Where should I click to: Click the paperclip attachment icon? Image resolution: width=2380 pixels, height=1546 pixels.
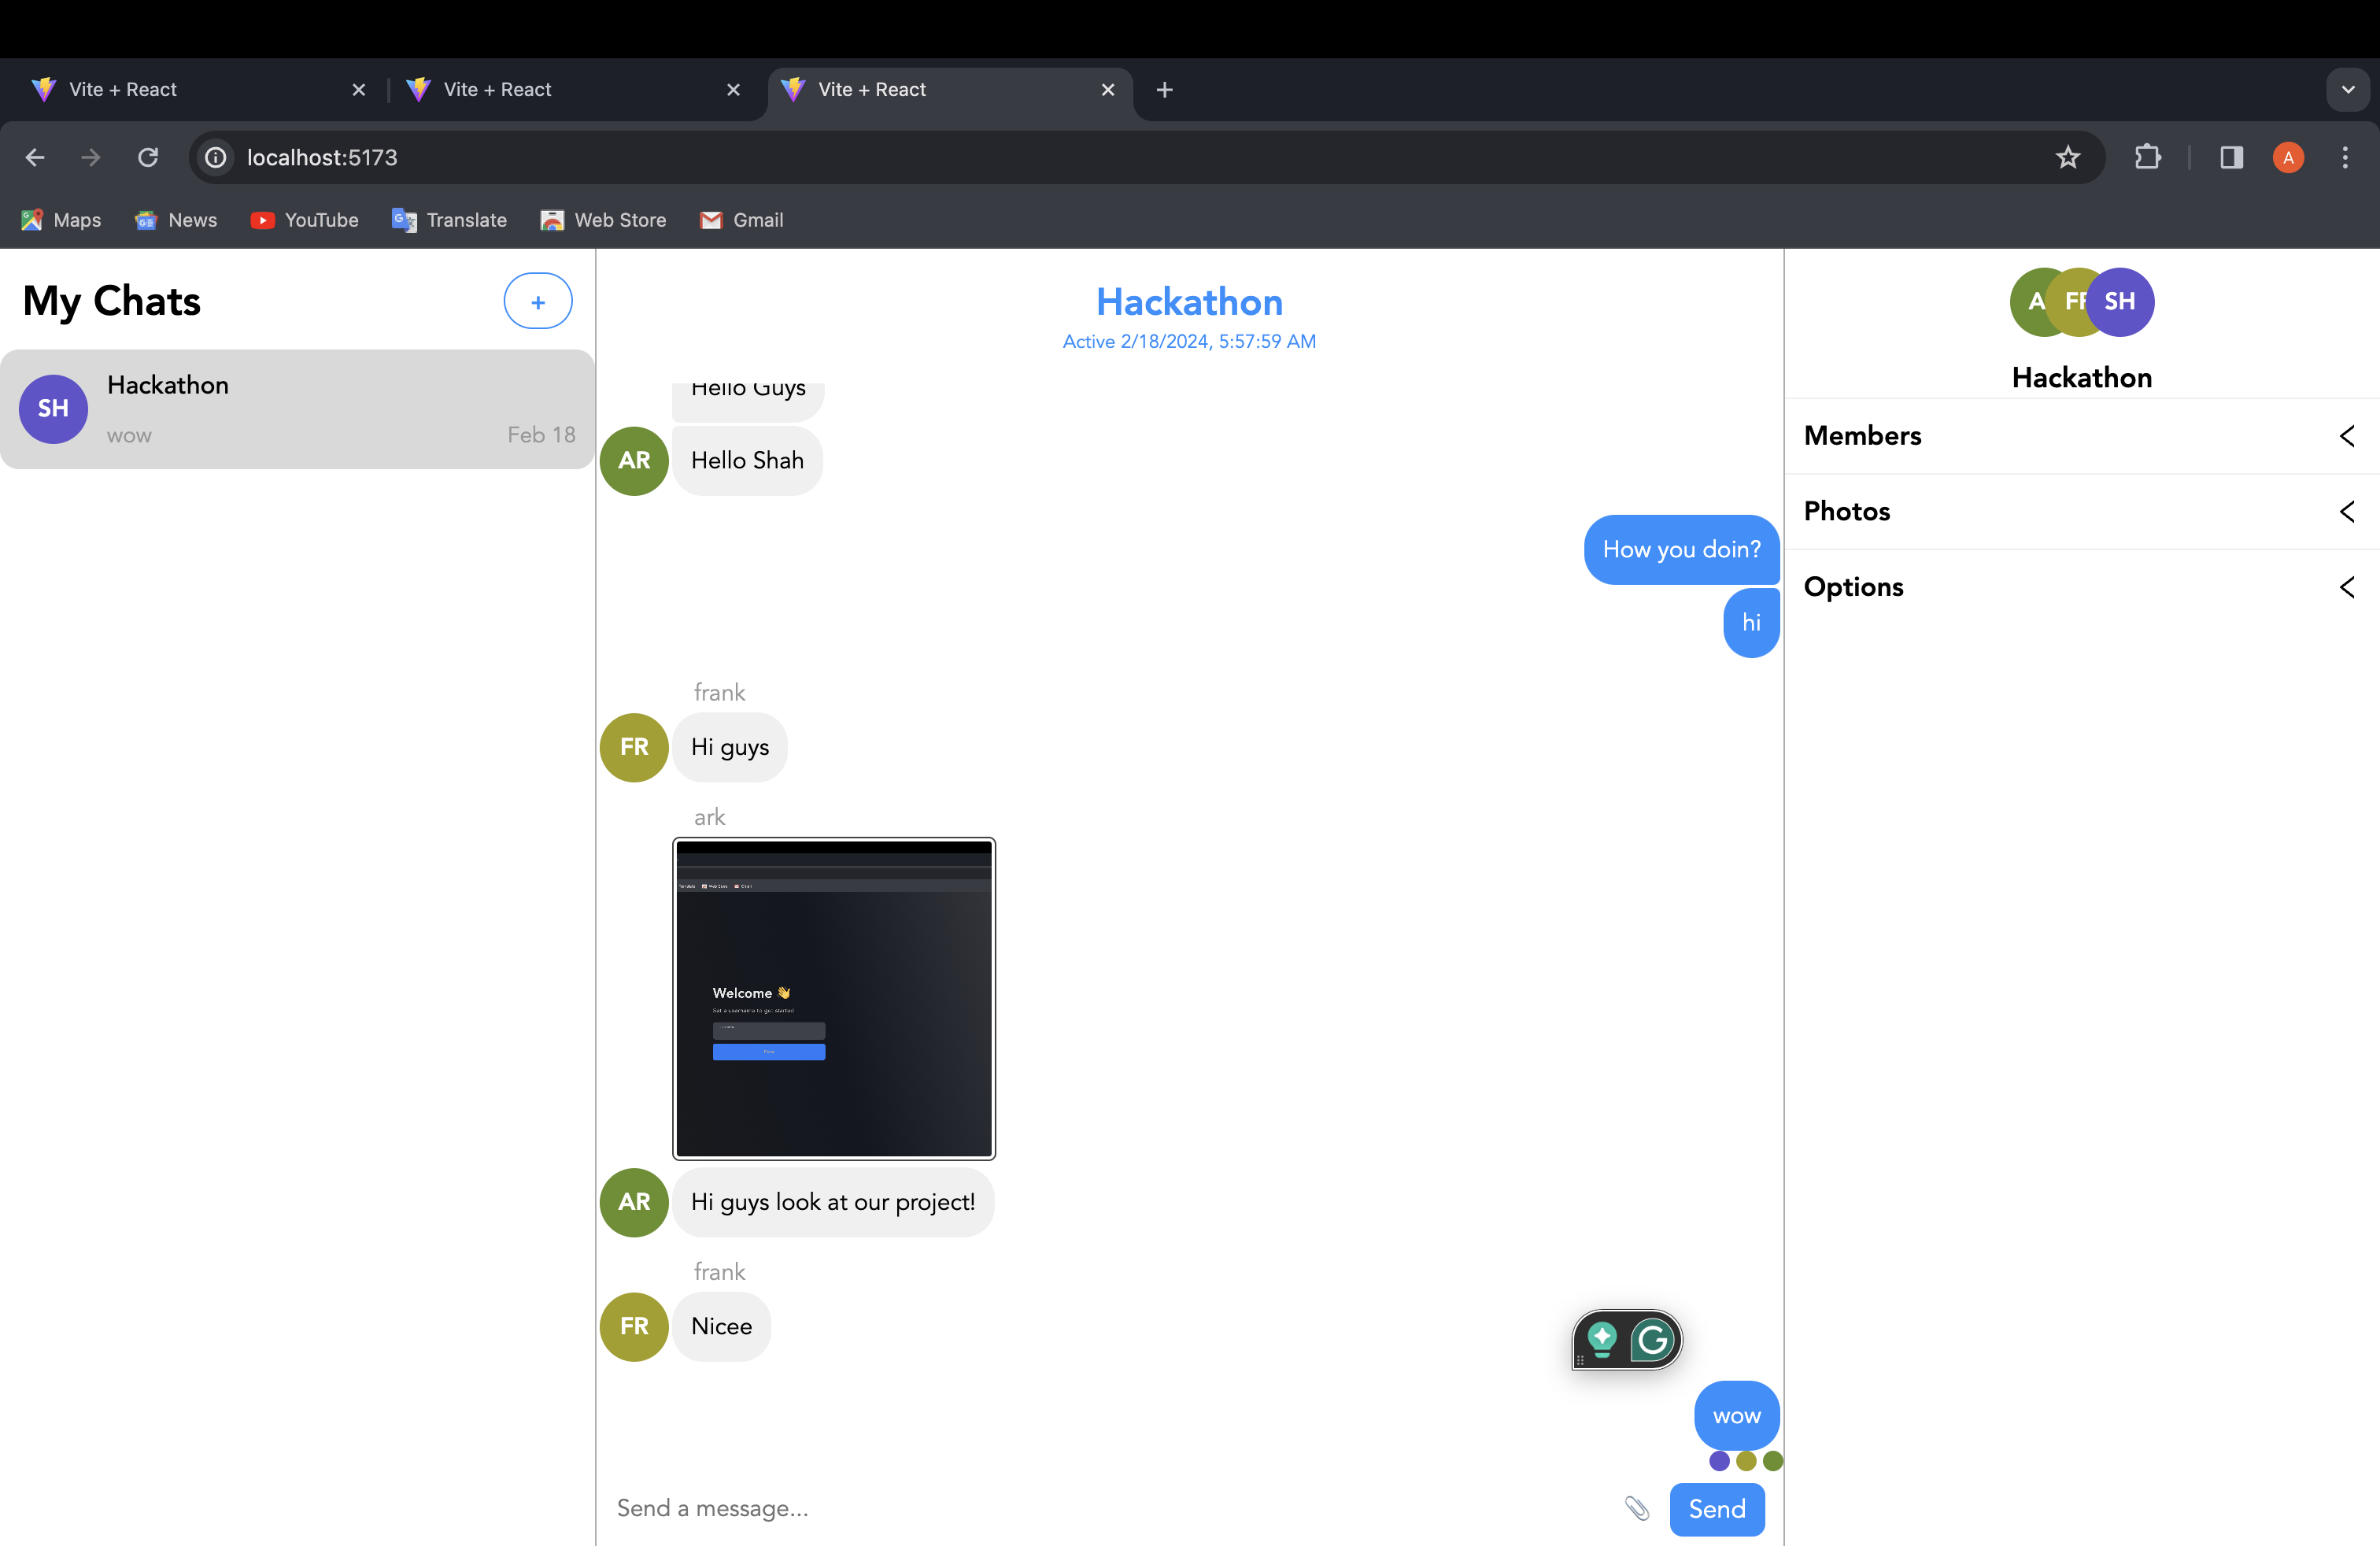(1636, 1508)
